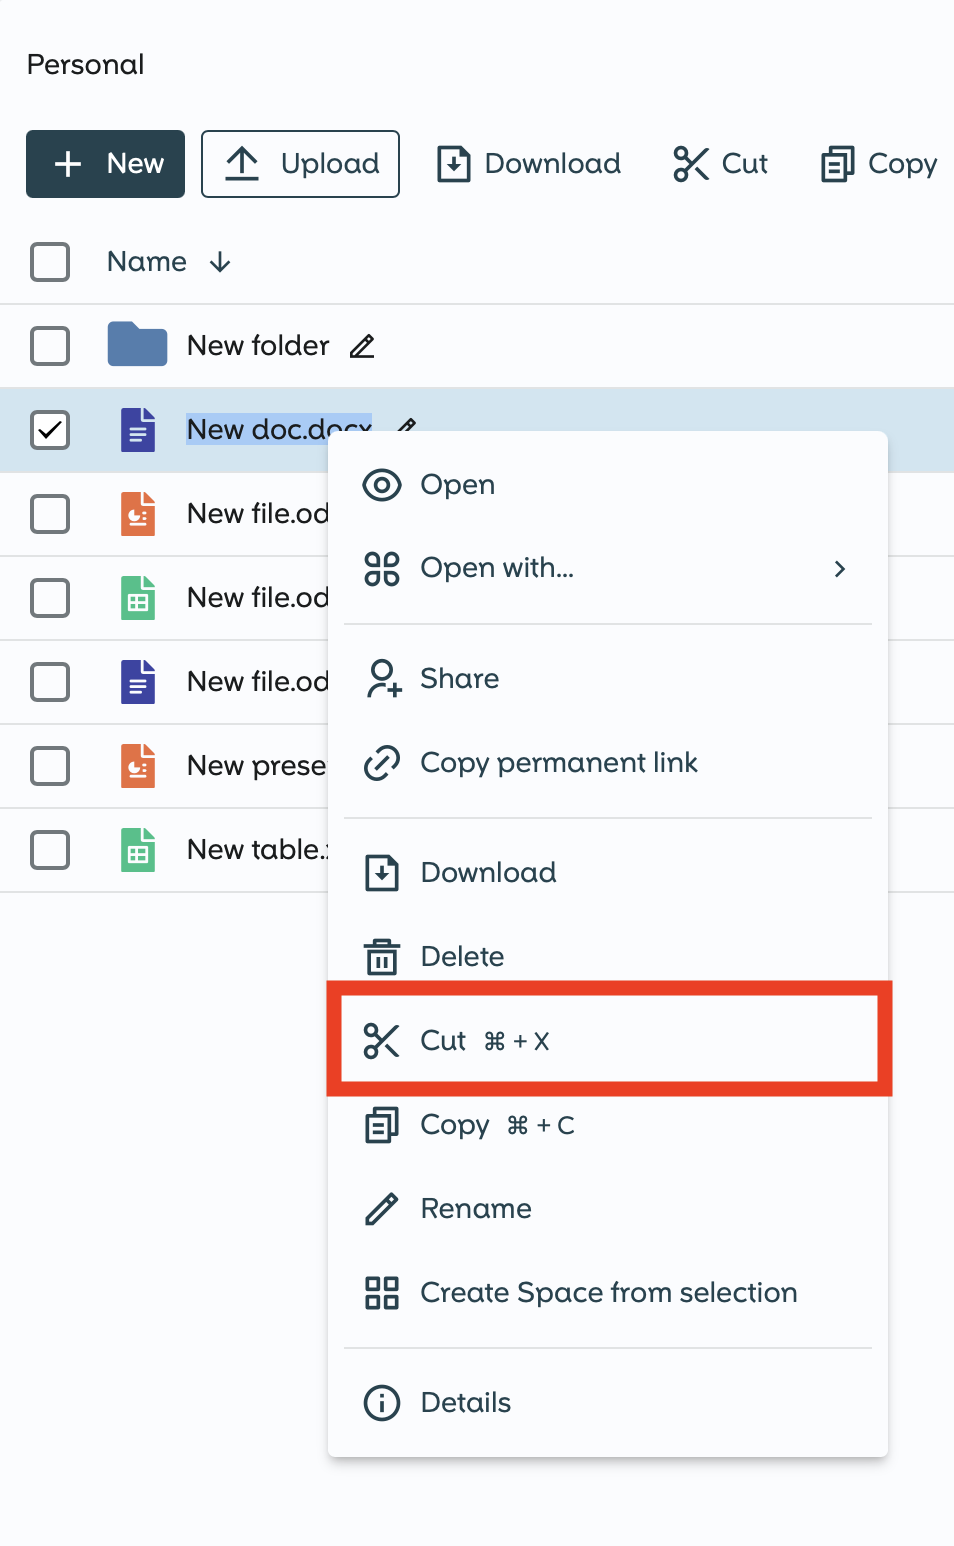Click the Copy permanent link option
Image resolution: width=954 pixels, height=1546 pixels.
[558, 763]
